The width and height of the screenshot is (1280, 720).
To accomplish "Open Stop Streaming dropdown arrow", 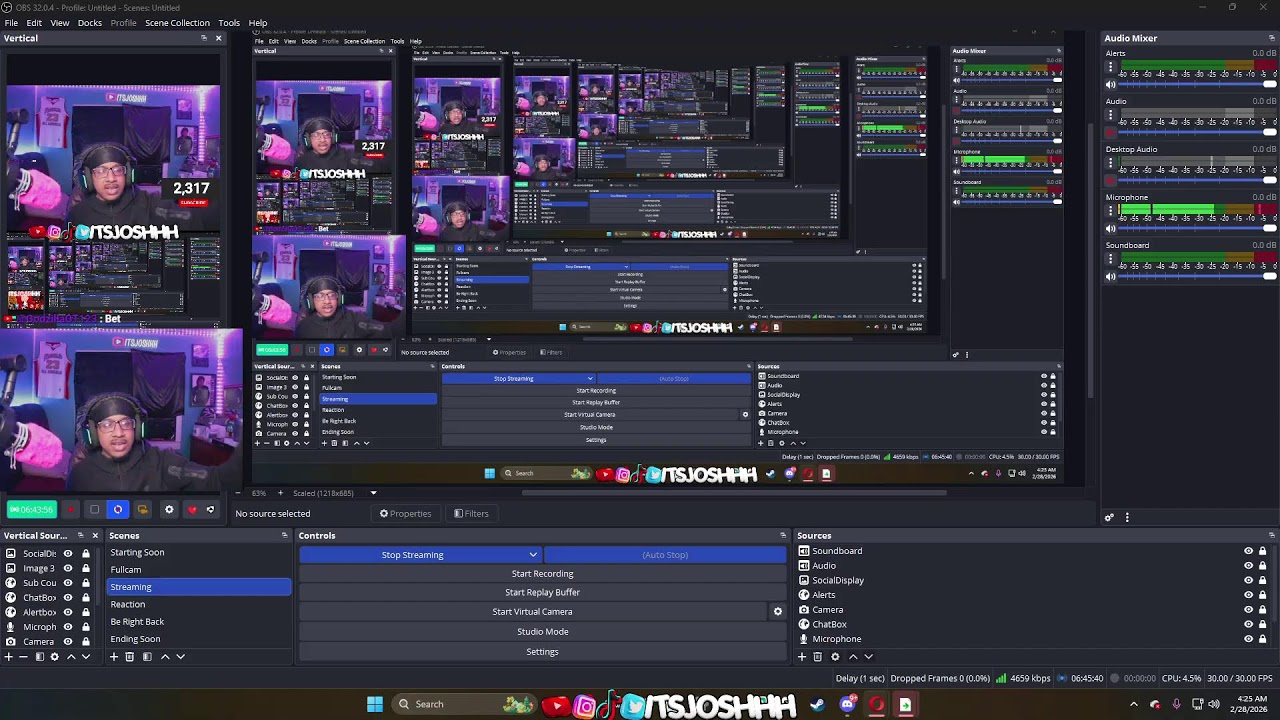I will [533, 555].
